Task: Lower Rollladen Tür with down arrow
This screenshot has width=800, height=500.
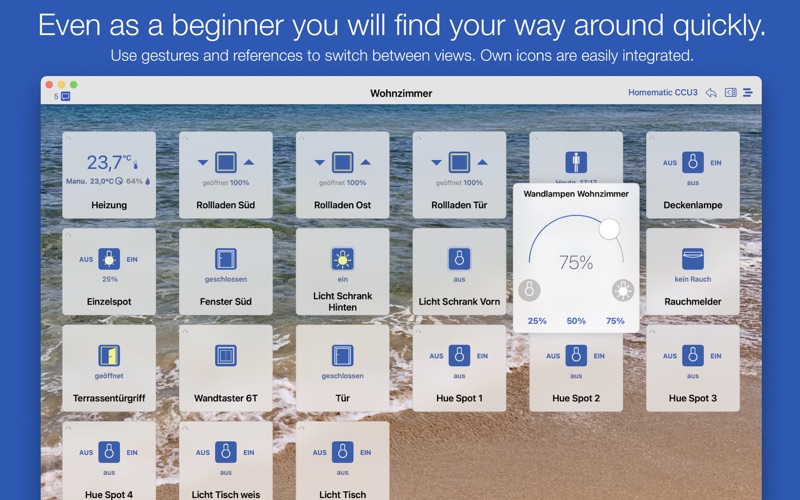Action: pos(436,163)
